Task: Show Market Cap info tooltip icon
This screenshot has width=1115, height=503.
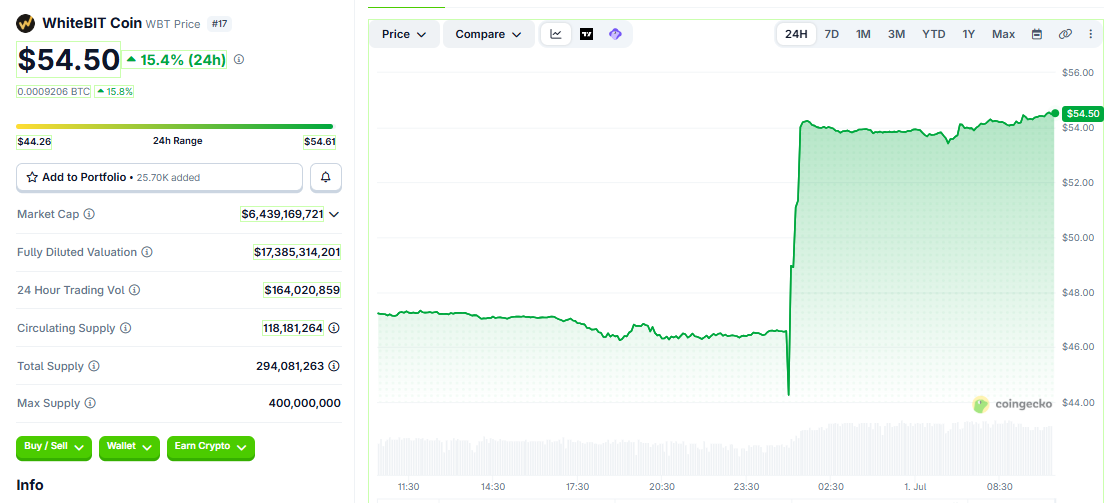Action: (89, 214)
